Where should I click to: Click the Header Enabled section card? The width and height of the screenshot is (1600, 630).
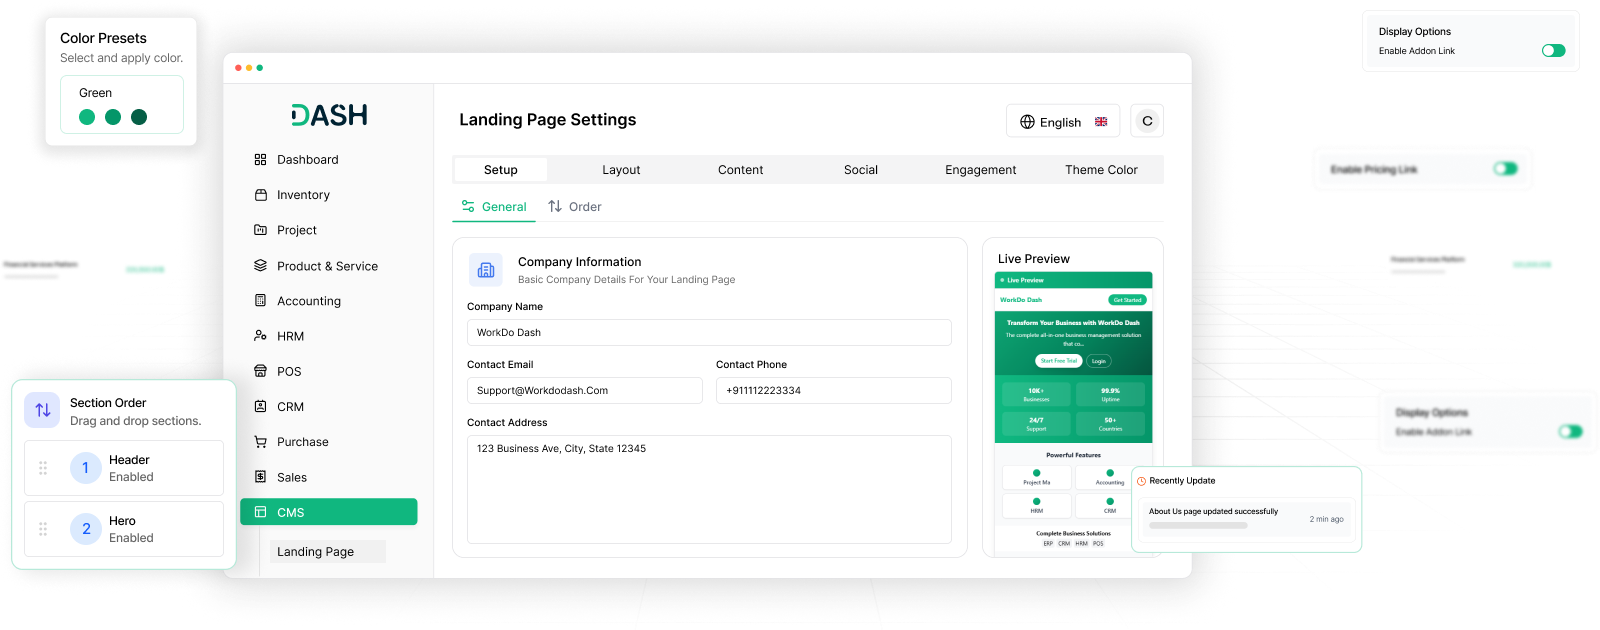[x=124, y=468]
